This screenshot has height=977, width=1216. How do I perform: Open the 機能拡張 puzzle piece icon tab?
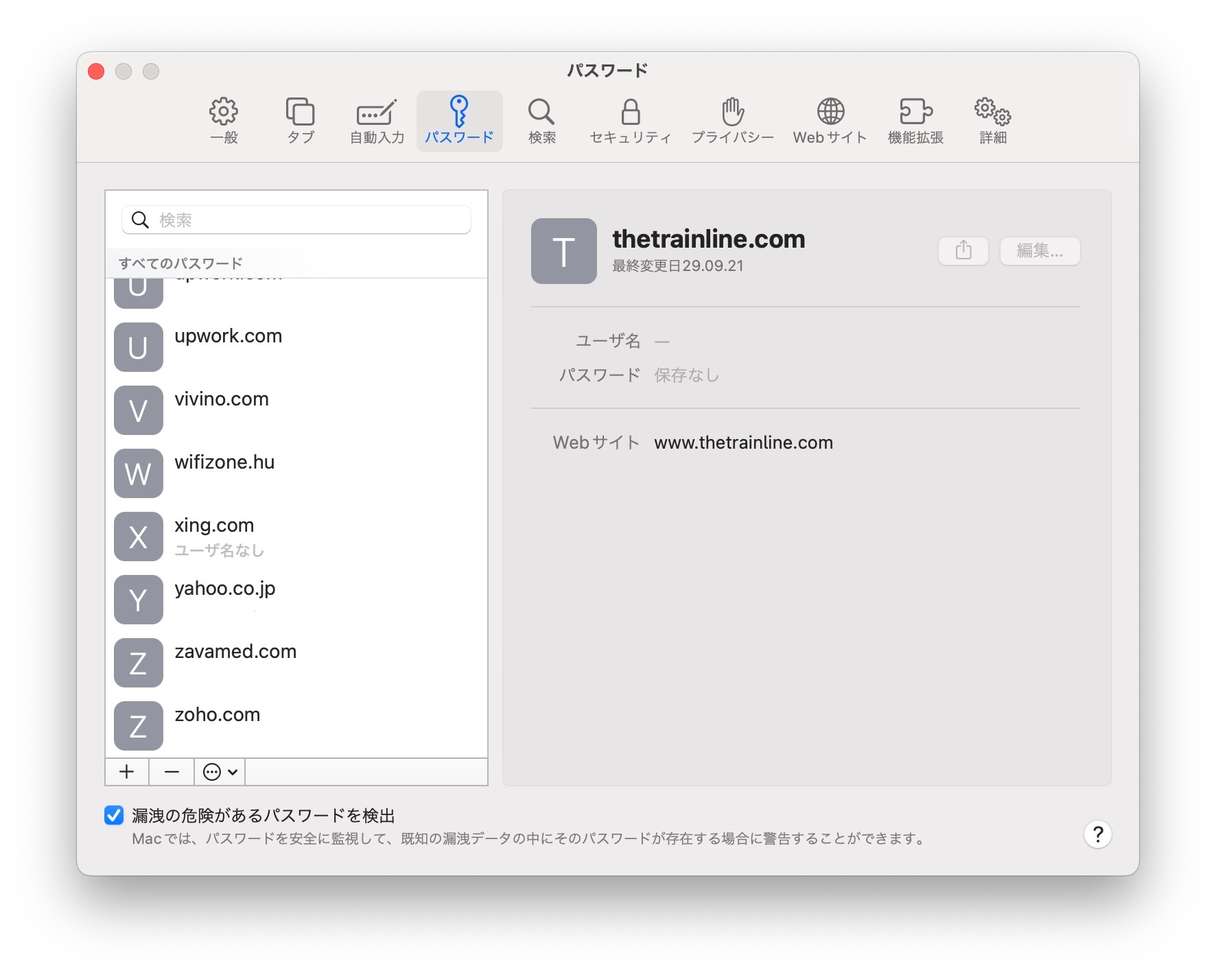click(916, 121)
